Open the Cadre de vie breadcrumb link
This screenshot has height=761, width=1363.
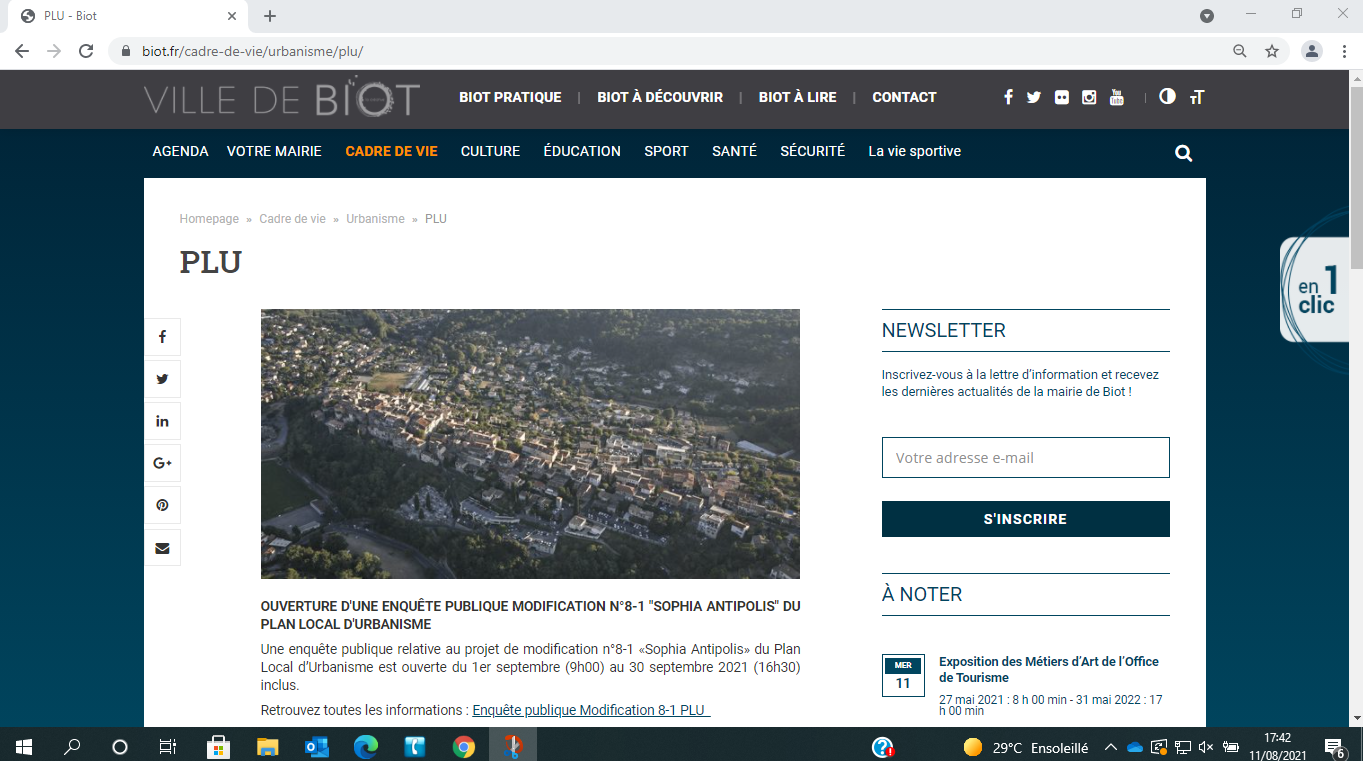click(x=292, y=218)
